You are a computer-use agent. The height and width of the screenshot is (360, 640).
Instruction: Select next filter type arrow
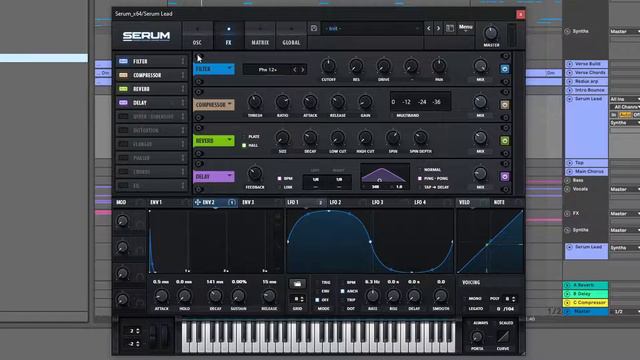coord(303,70)
